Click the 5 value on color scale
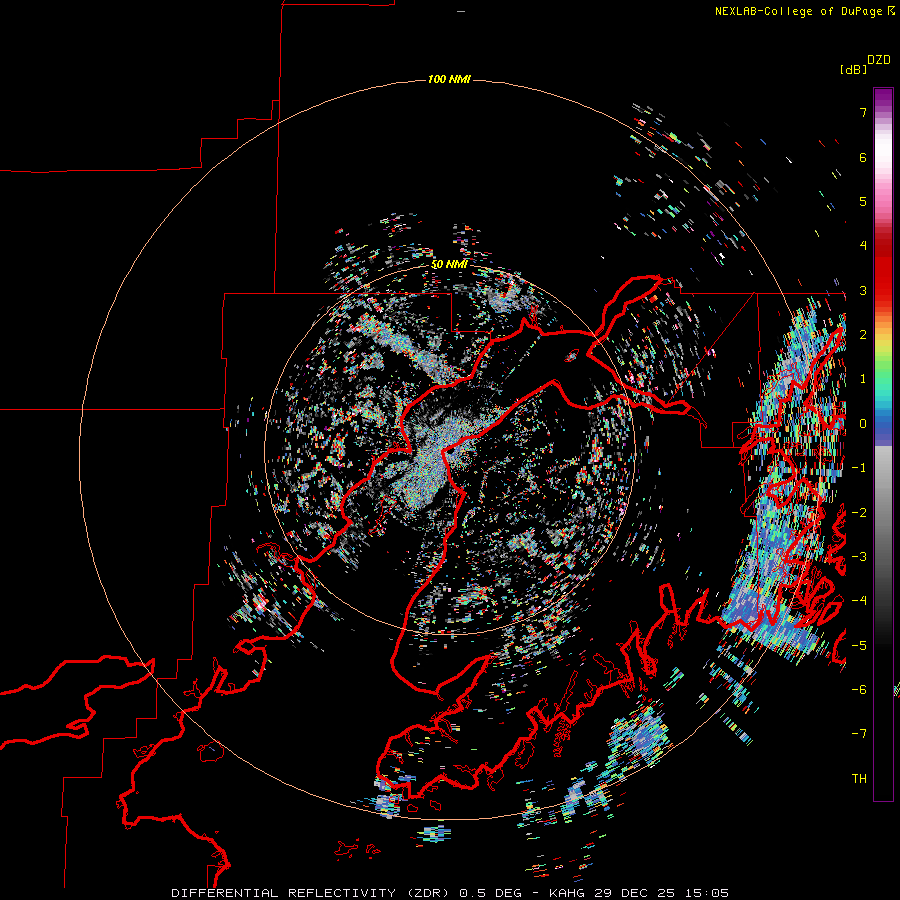 [863, 201]
